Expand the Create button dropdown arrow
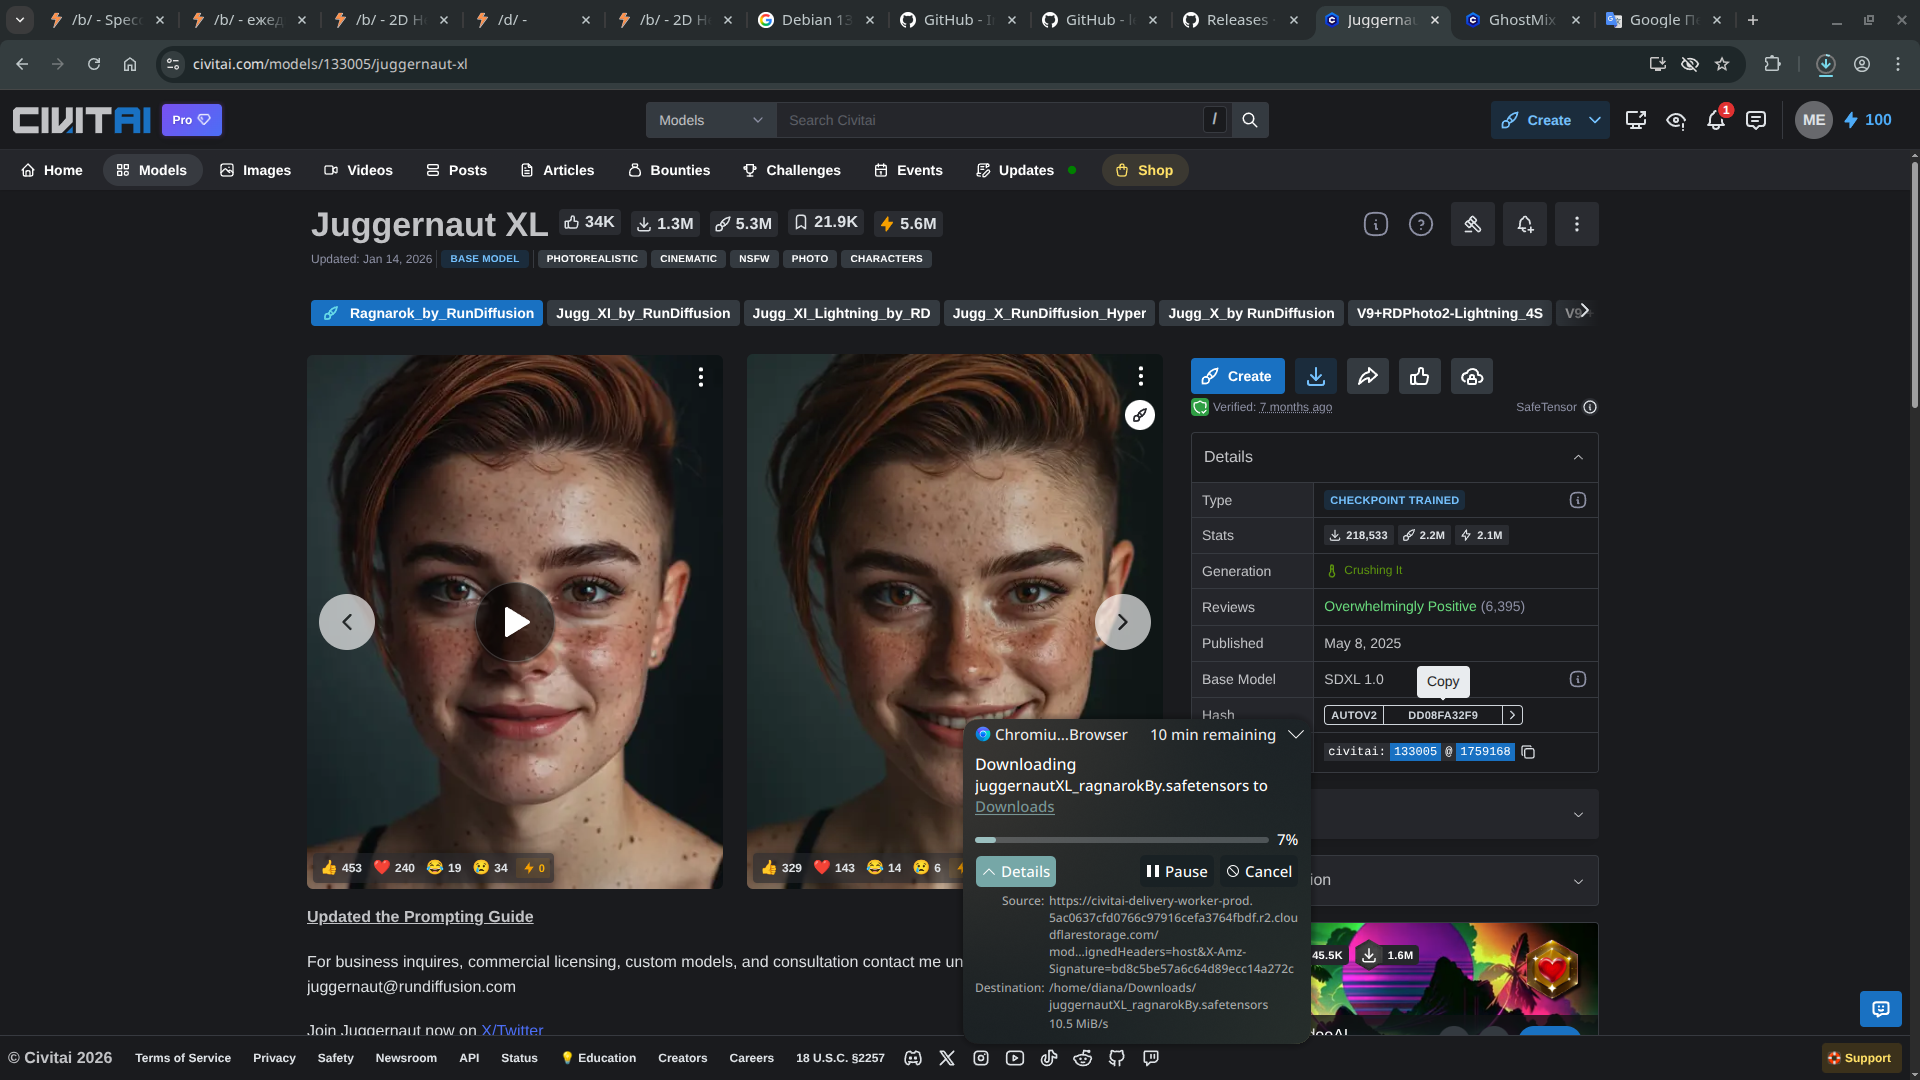The height and width of the screenshot is (1080, 1920). (x=1595, y=120)
